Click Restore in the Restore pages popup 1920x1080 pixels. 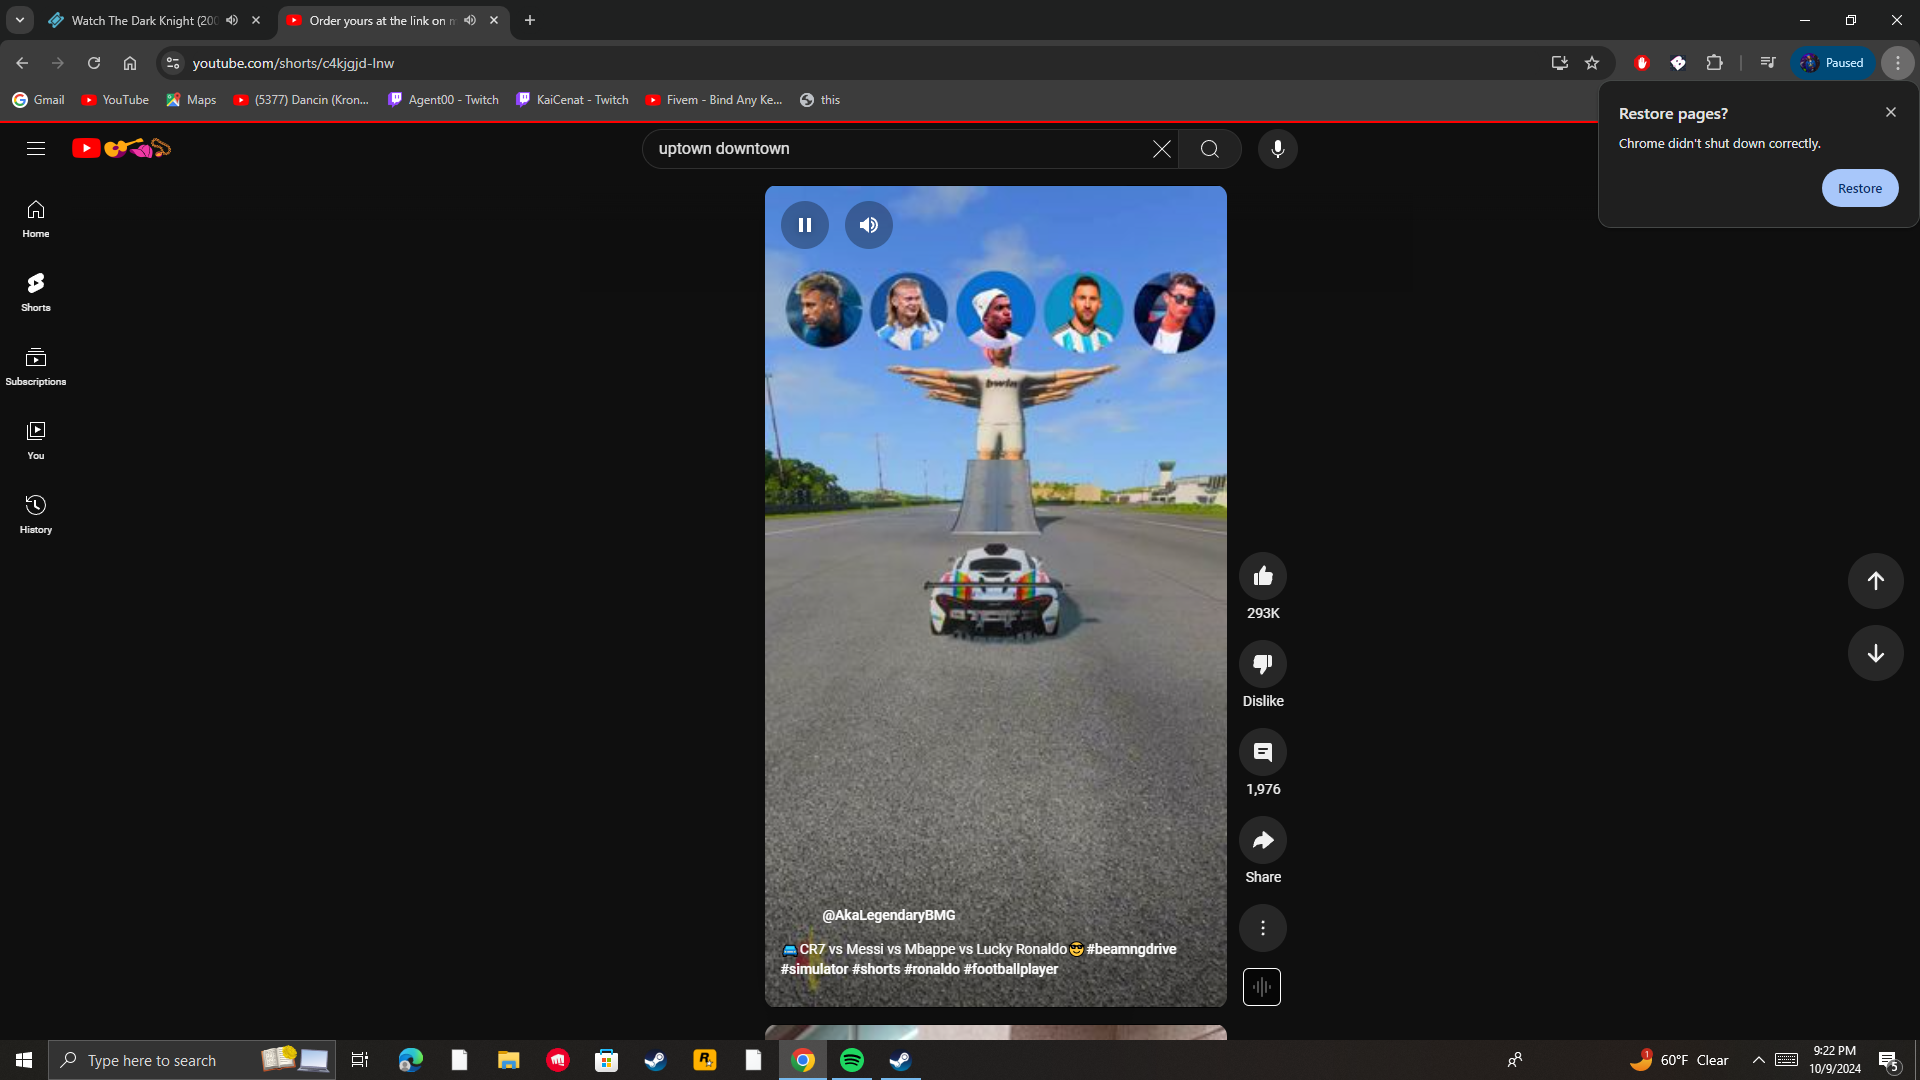point(1859,188)
